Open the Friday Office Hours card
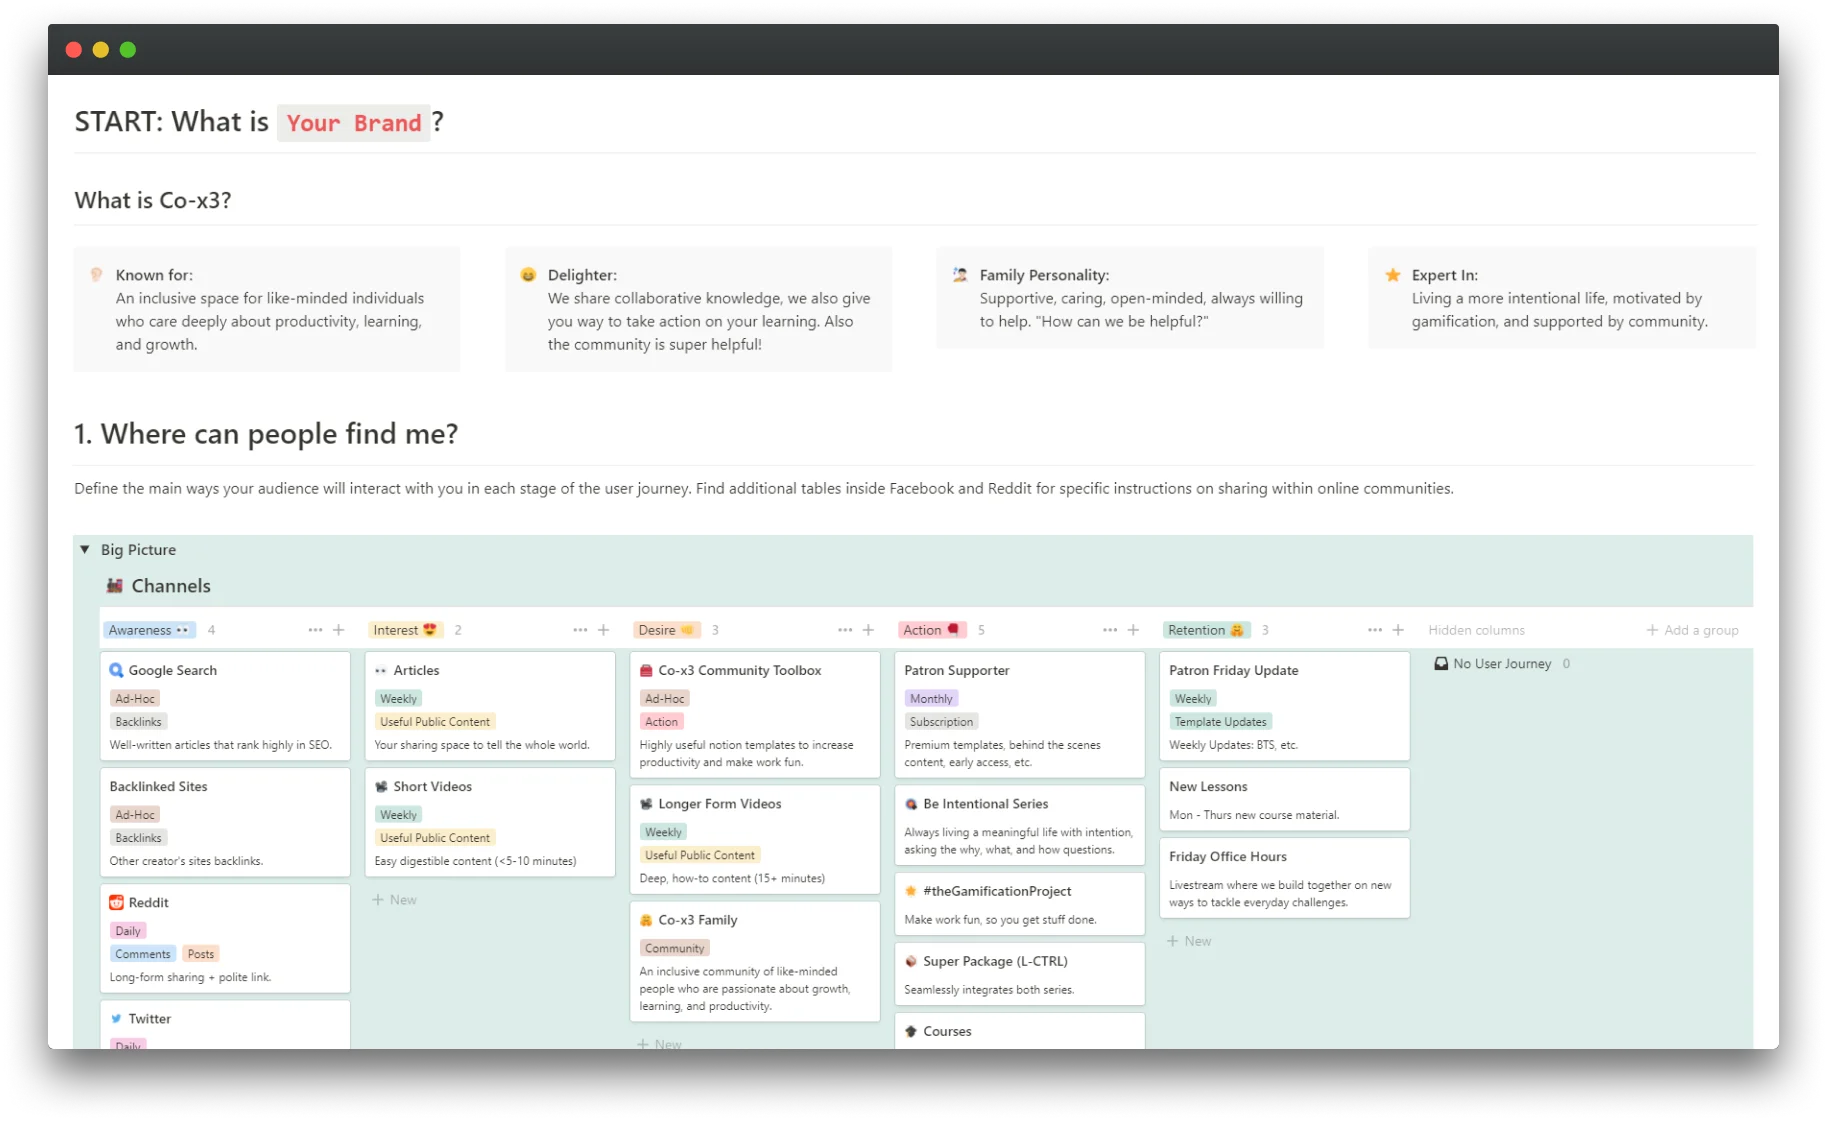 point(1285,877)
